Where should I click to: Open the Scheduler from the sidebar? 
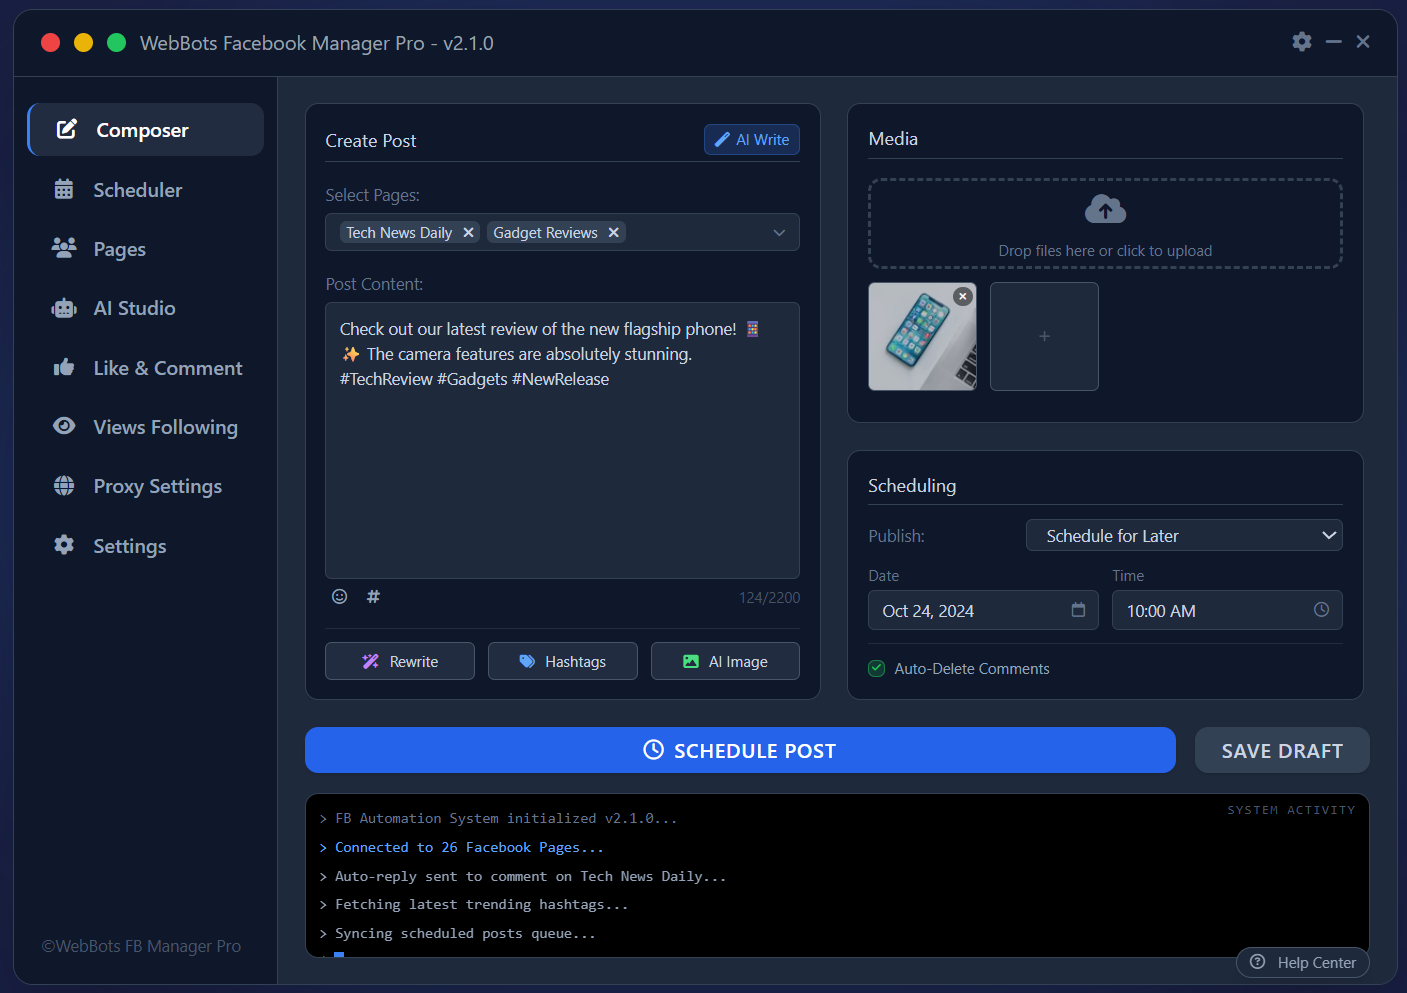pyautogui.click(x=63, y=189)
